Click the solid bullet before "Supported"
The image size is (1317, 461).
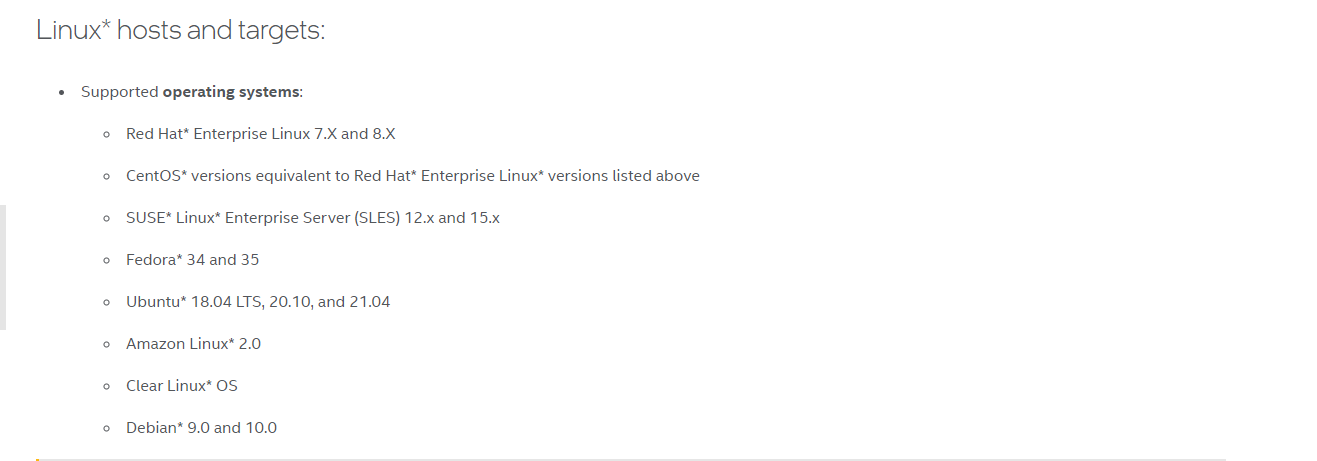click(61, 92)
